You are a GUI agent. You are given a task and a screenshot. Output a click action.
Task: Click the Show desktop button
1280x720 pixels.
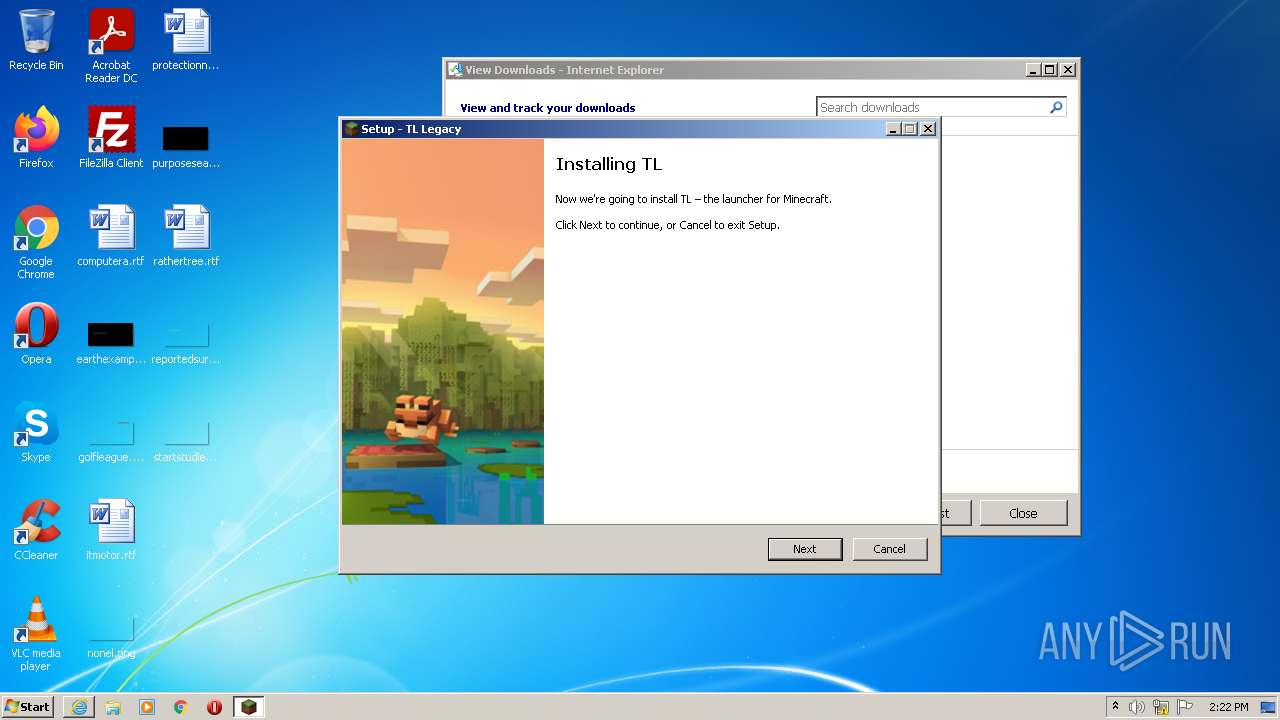point(1270,707)
